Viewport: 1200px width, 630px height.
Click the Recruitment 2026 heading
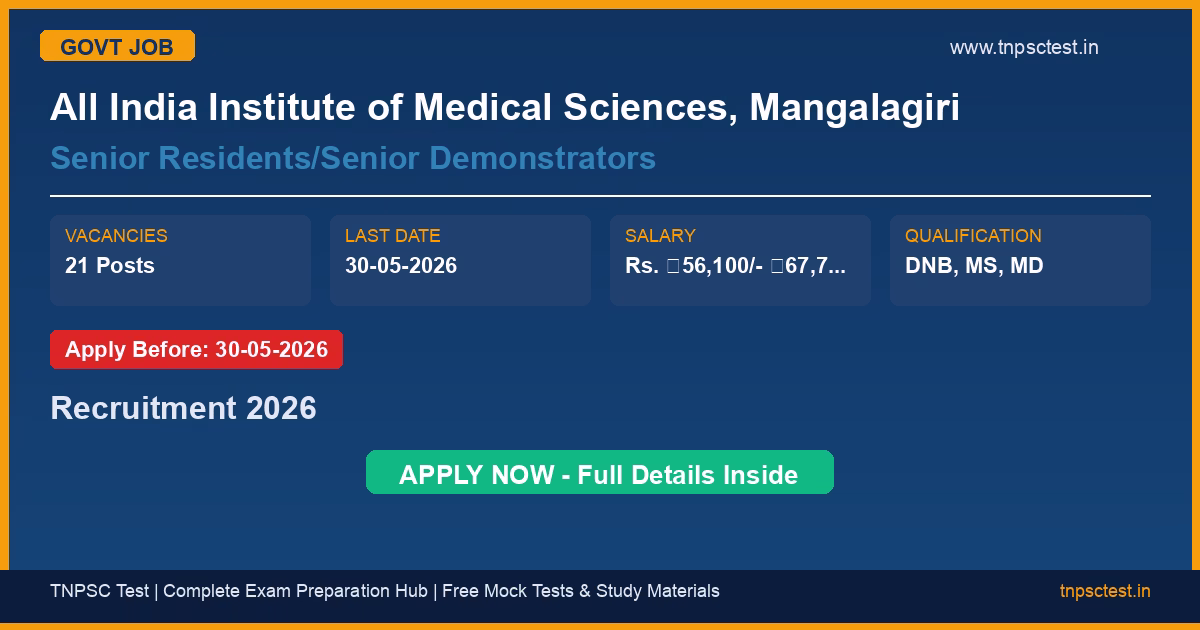183,408
